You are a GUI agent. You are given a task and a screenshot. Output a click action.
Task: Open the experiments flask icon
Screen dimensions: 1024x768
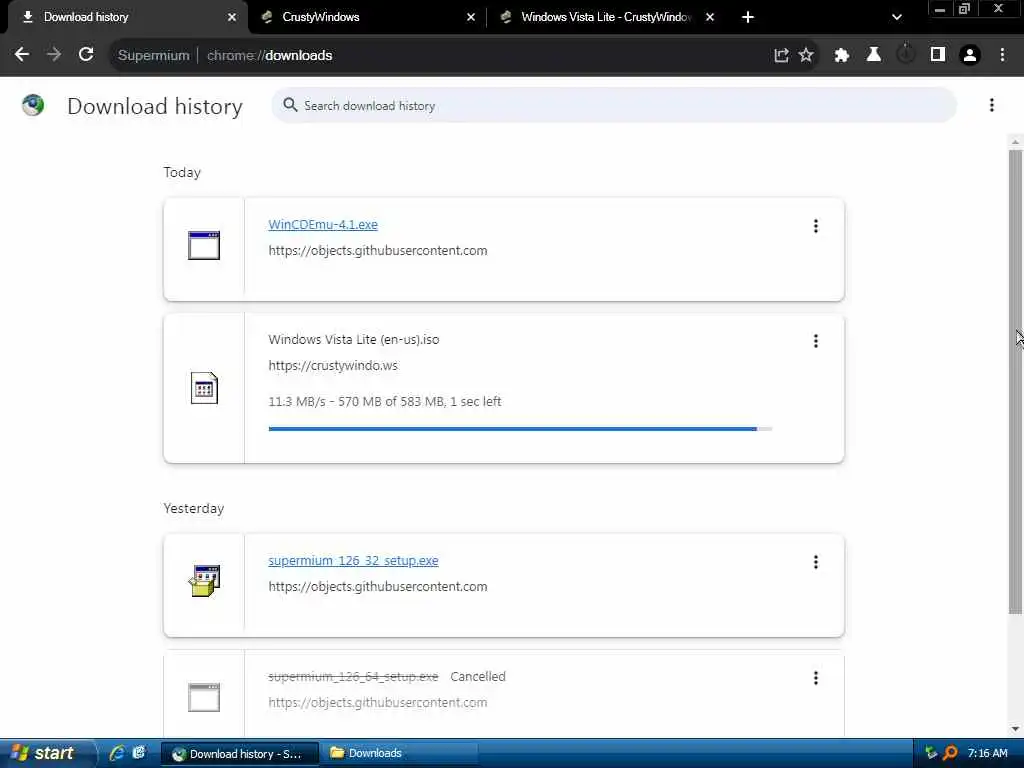[x=874, y=55]
